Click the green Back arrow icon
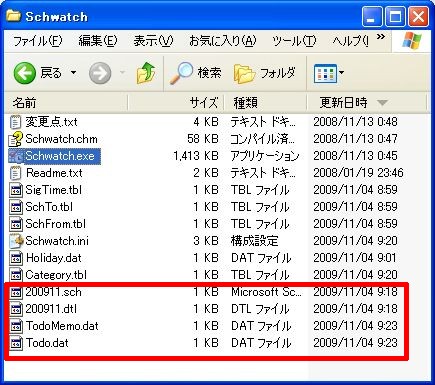The height and width of the screenshot is (385, 435). pos(24,73)
